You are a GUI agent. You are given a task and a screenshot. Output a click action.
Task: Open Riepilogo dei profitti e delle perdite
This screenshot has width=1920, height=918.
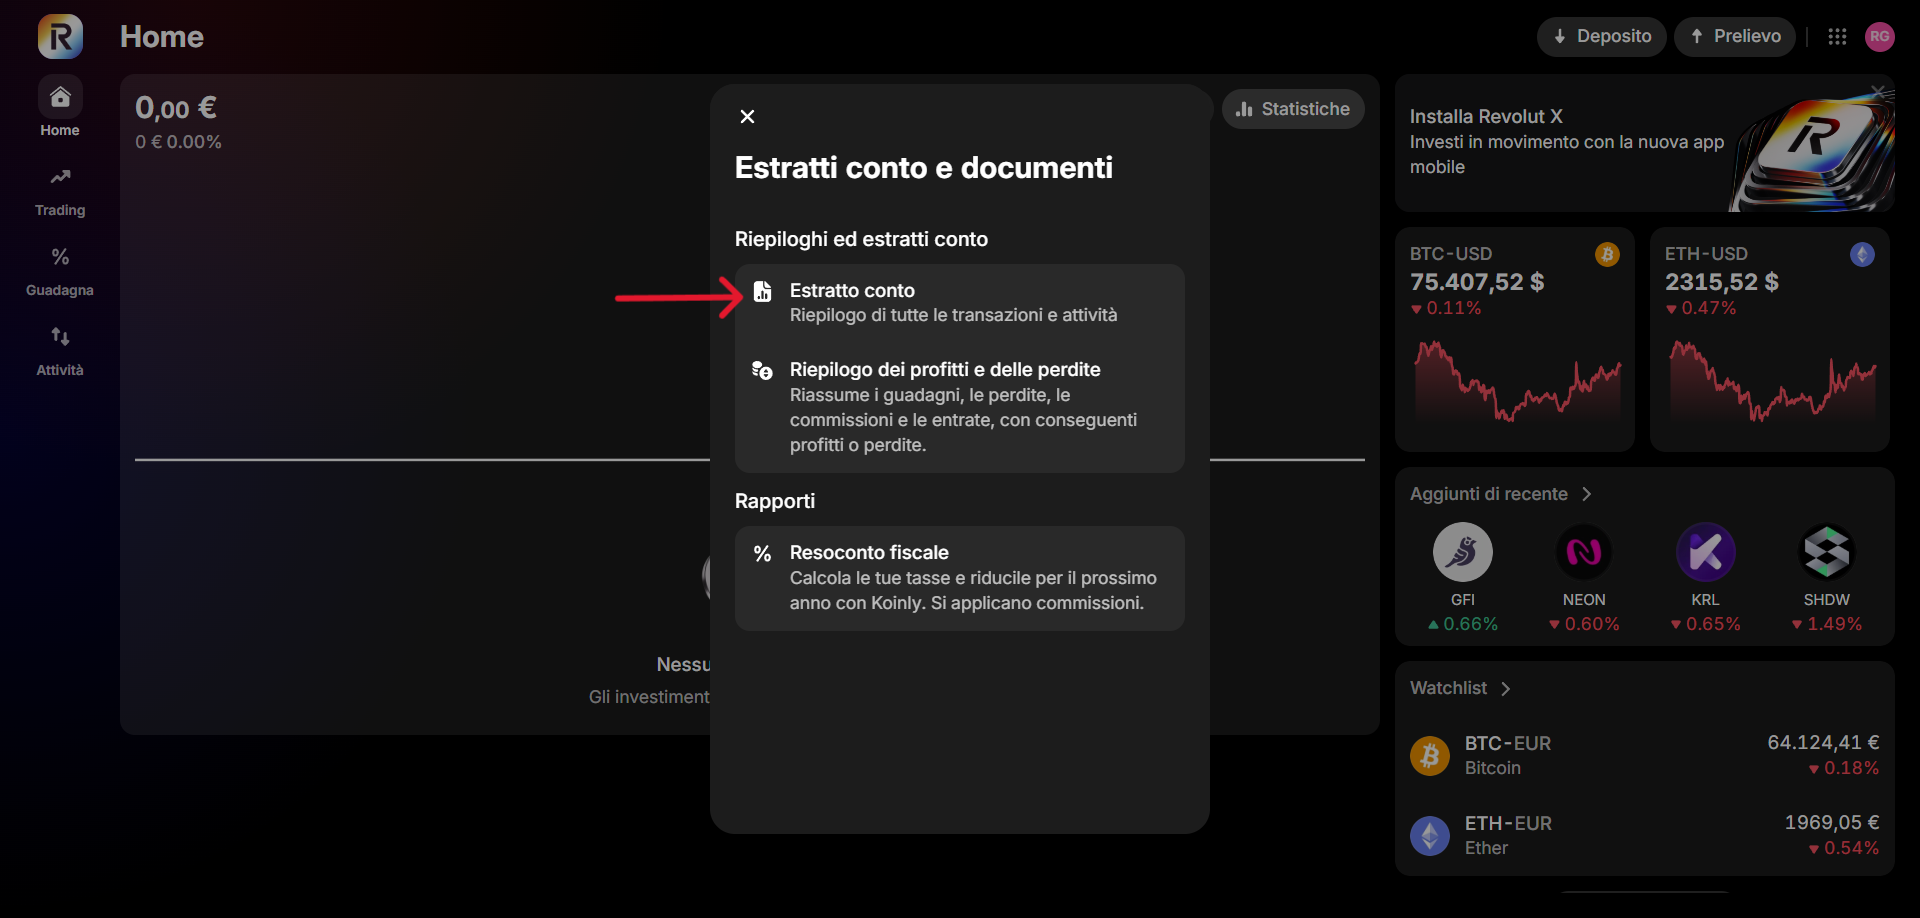click(x=960, y=407)
